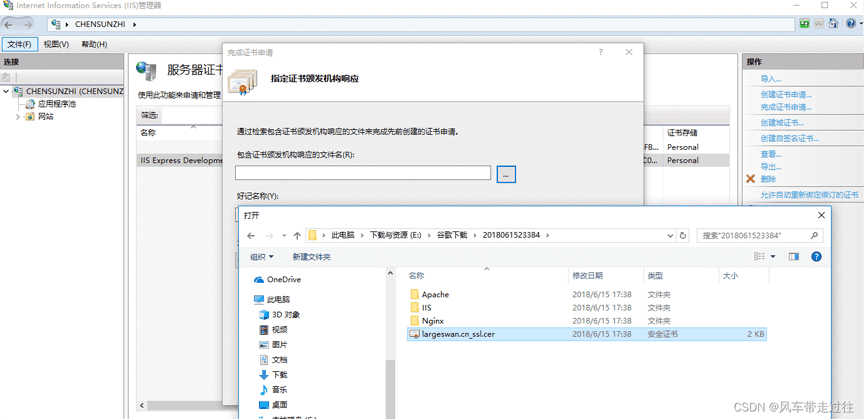The image size is (864, 419).
Task: Expand the 网站 node in Connections tree
Action: [18, 117]
